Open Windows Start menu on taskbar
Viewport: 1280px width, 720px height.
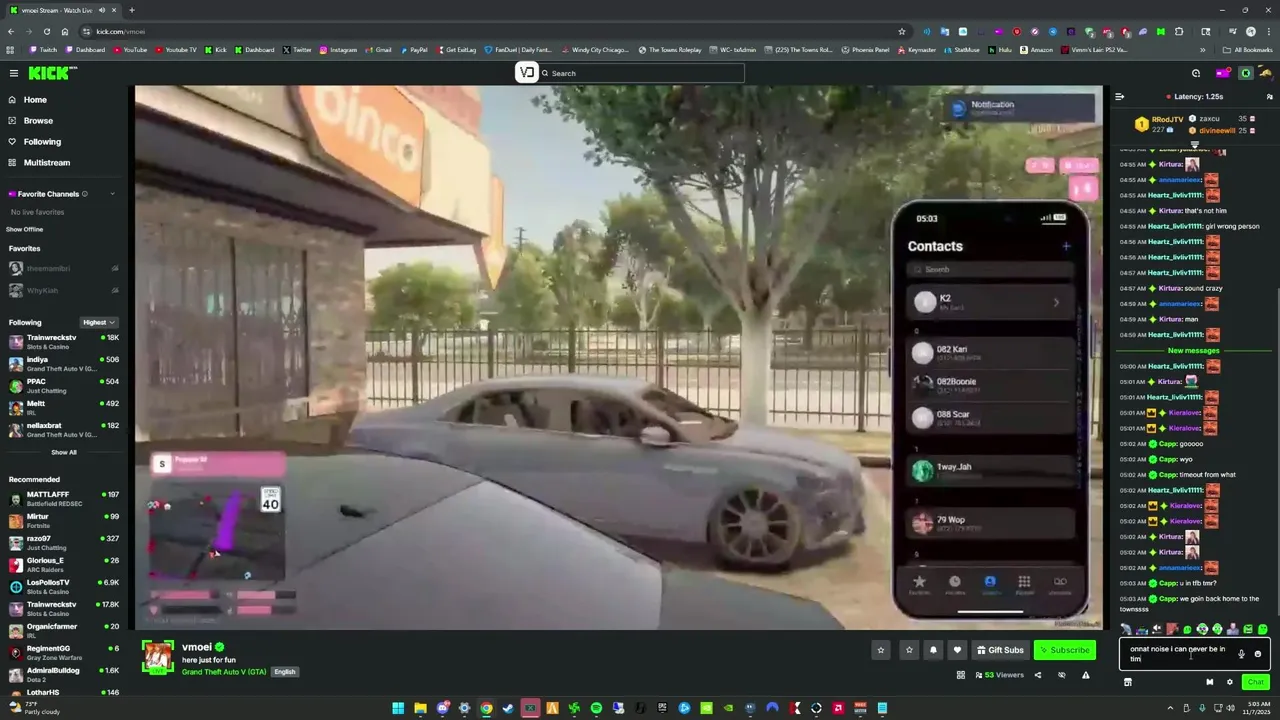click(398, 708)
